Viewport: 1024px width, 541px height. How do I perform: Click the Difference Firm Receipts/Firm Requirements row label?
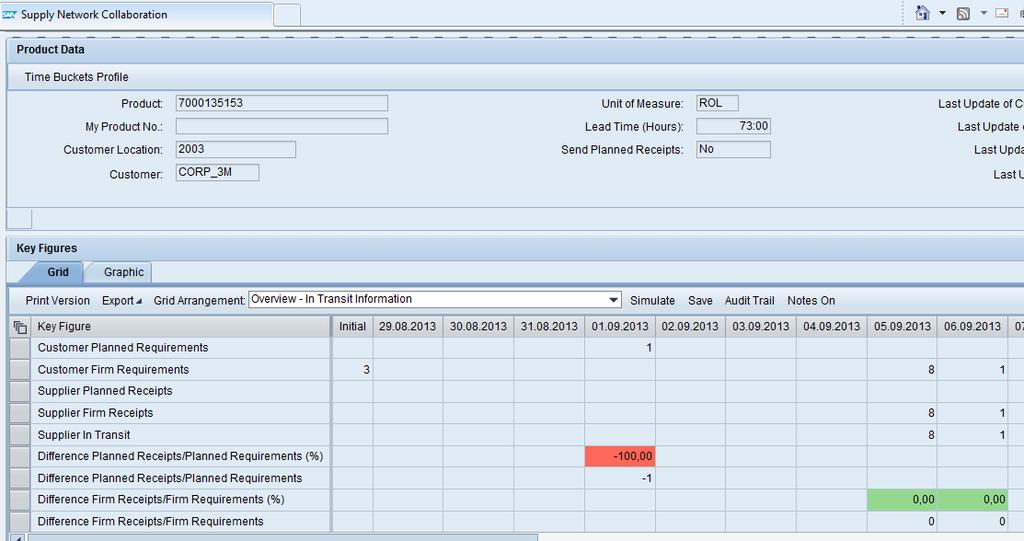(150, 521)
